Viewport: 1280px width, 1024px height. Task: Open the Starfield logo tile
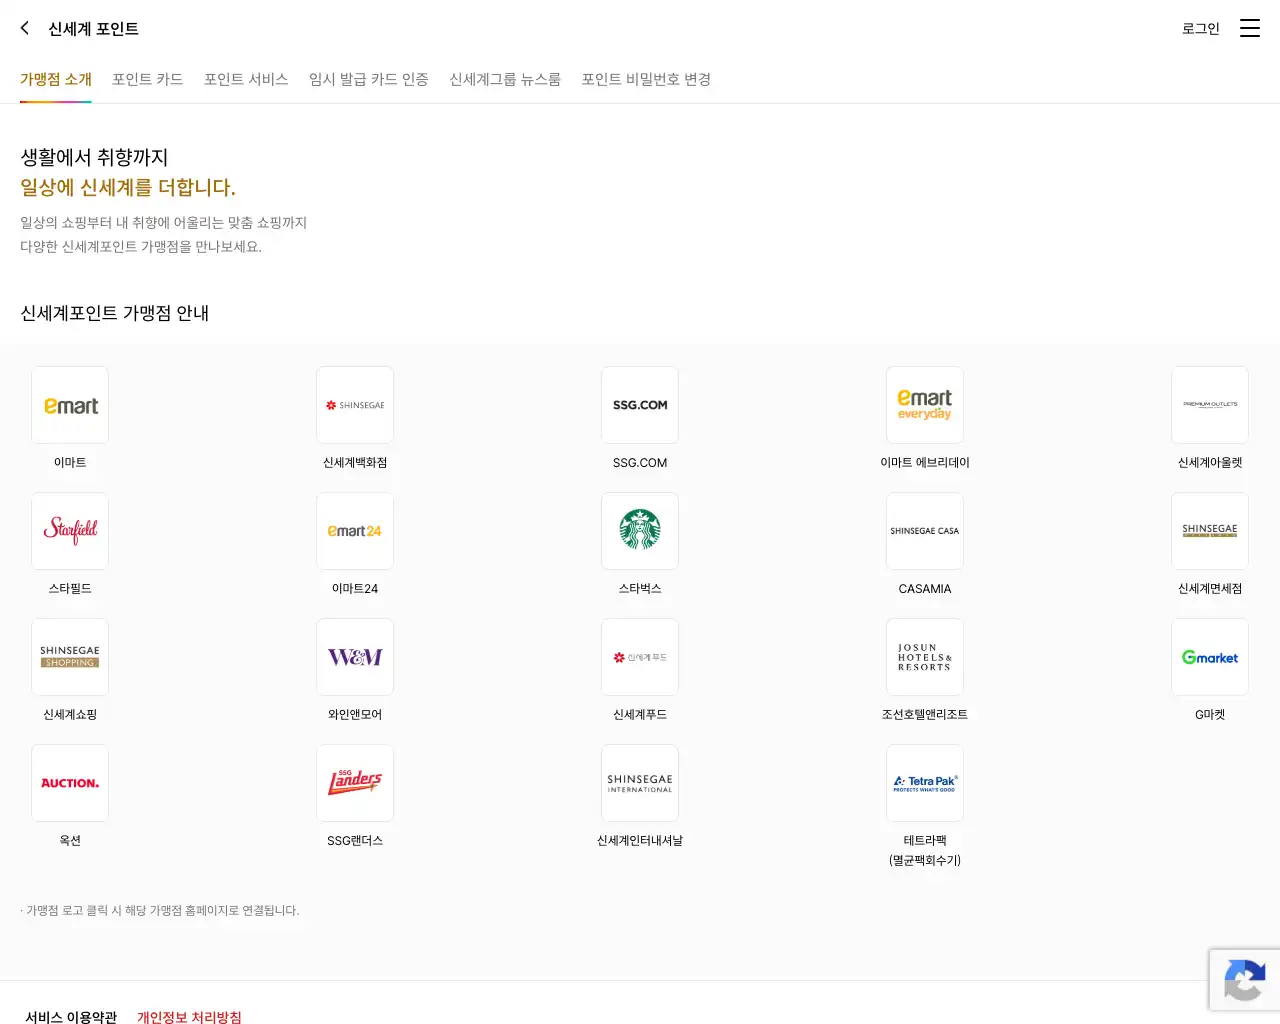(70, 531)
